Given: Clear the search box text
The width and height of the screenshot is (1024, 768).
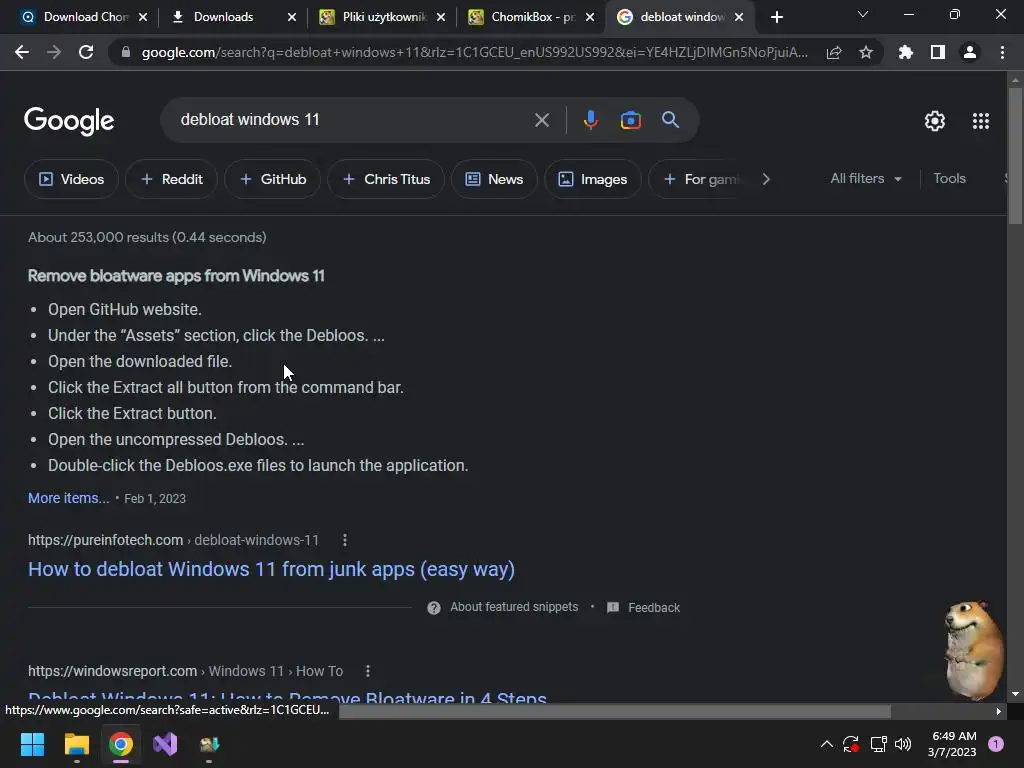Looking at the screenshot, I should [x=541, y=120].
